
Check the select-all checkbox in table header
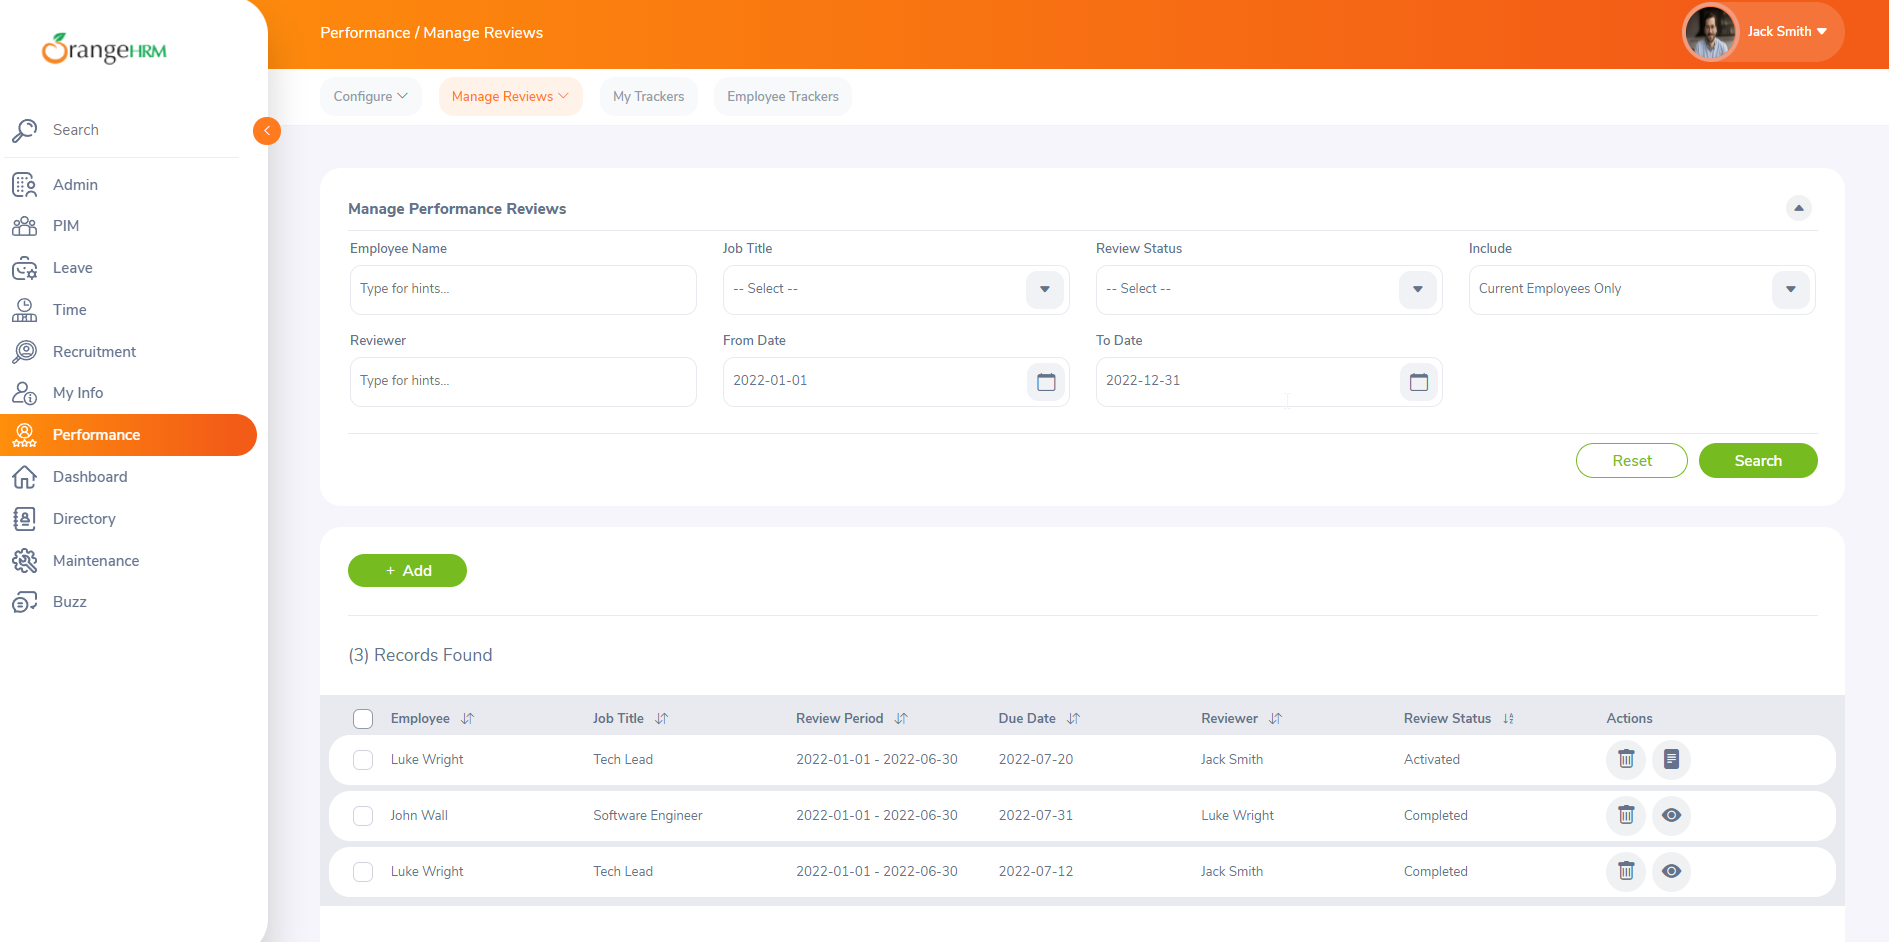[363, 719]
